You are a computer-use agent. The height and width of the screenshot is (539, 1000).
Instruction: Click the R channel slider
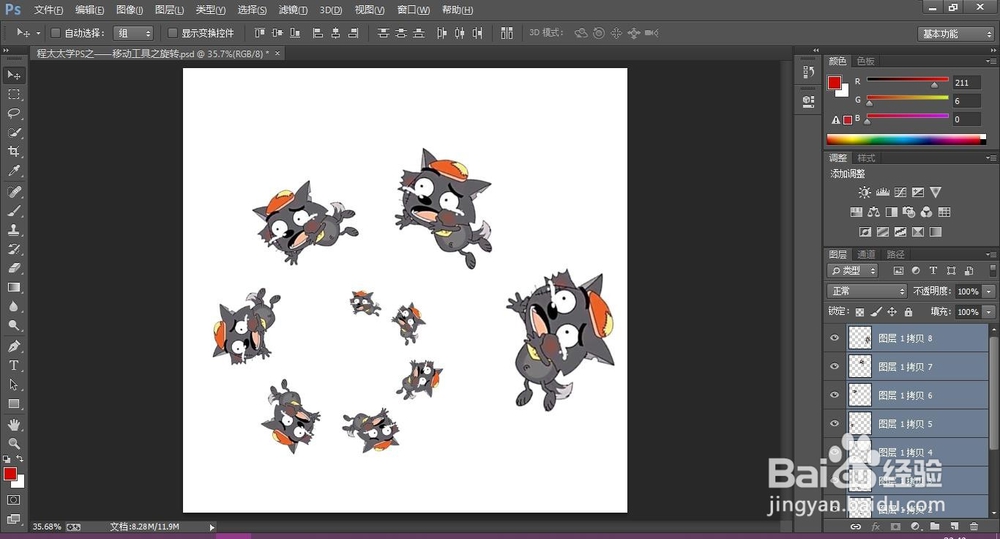(x=907, y=80)
